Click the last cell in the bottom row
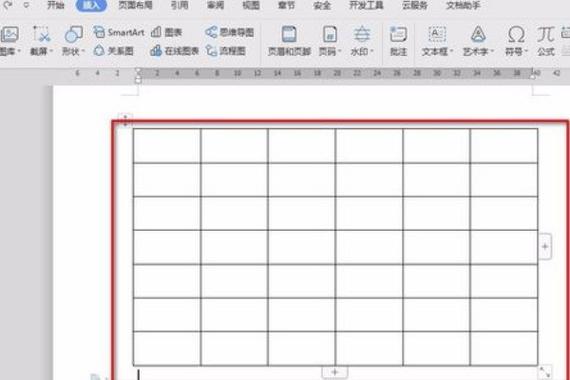This screenshot has height=380, width=570. 504,348
